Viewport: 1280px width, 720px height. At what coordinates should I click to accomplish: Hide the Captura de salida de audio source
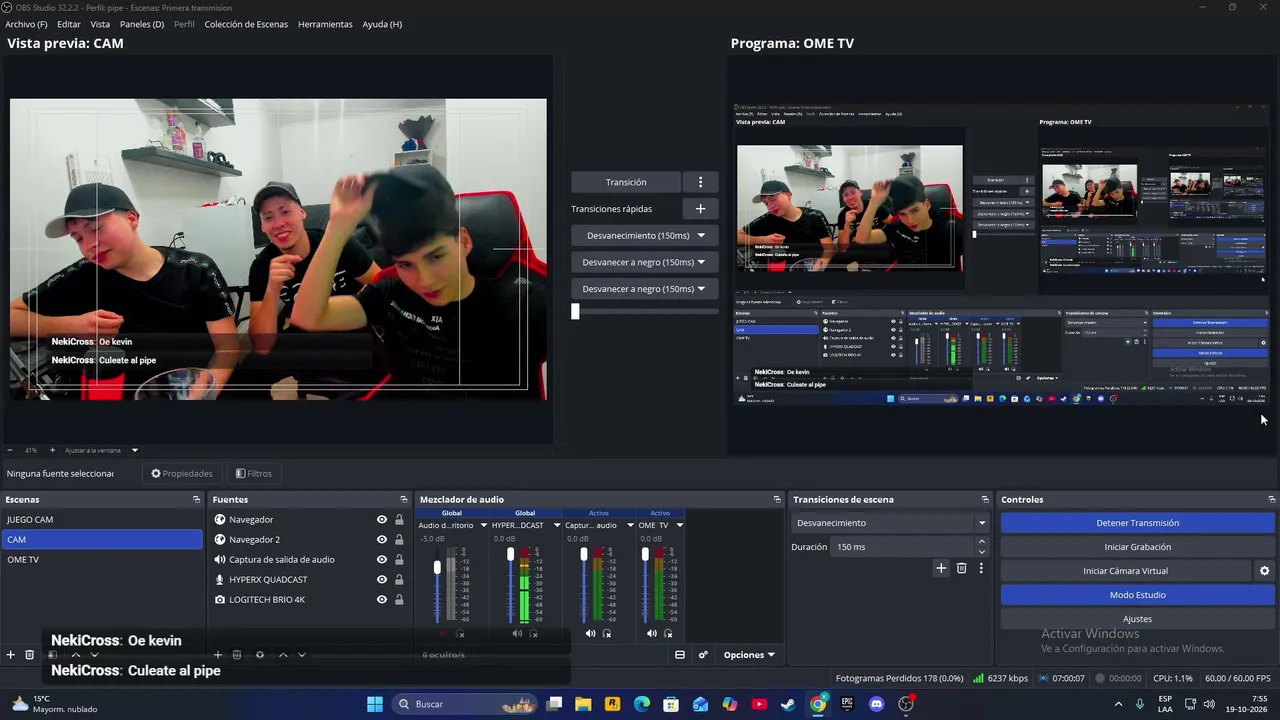pos(381,560)
